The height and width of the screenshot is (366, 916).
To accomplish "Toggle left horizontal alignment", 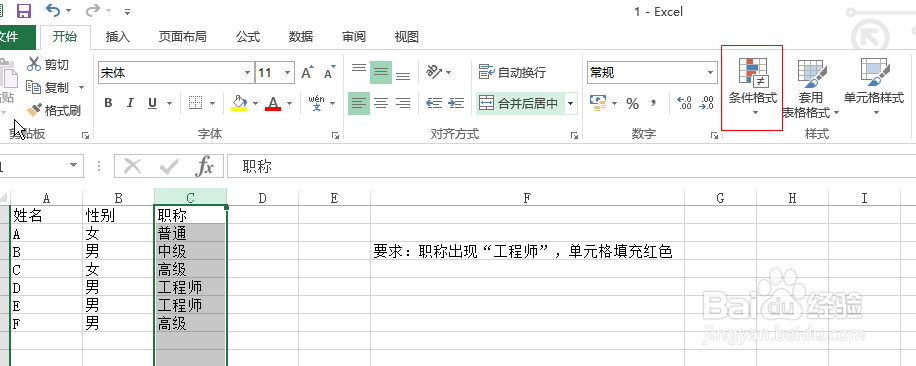I will [359, 104].
